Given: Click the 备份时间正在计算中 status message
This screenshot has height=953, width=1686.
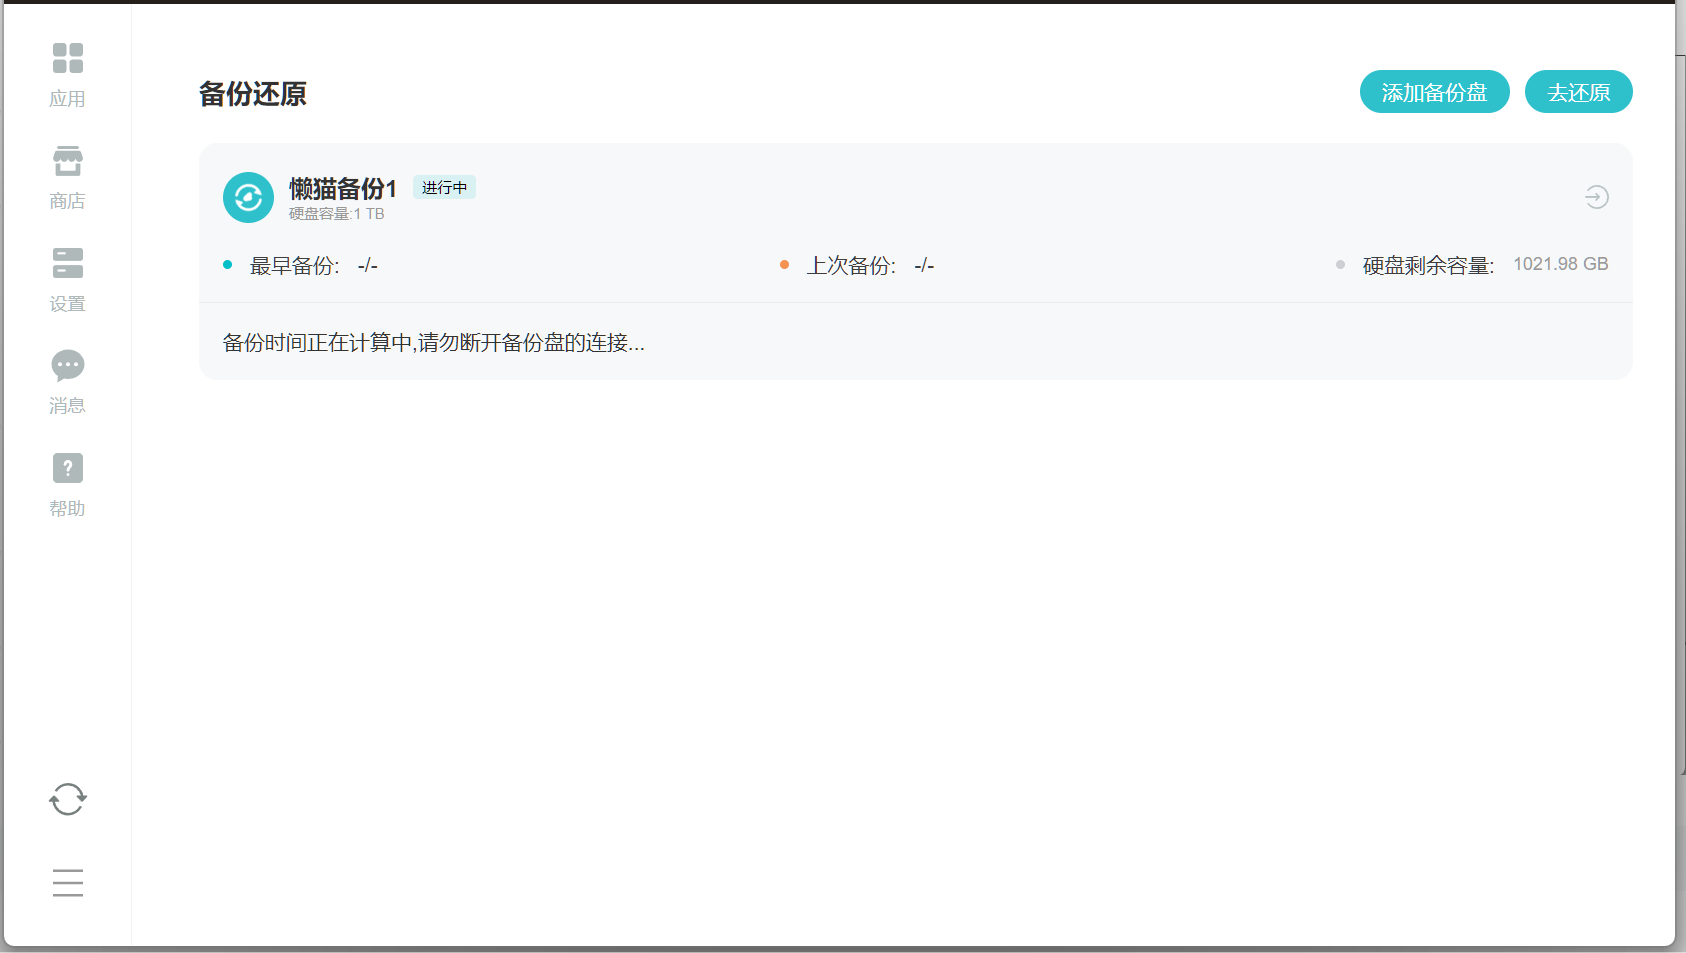Looking at the screenshot, I should pos(433,343).
